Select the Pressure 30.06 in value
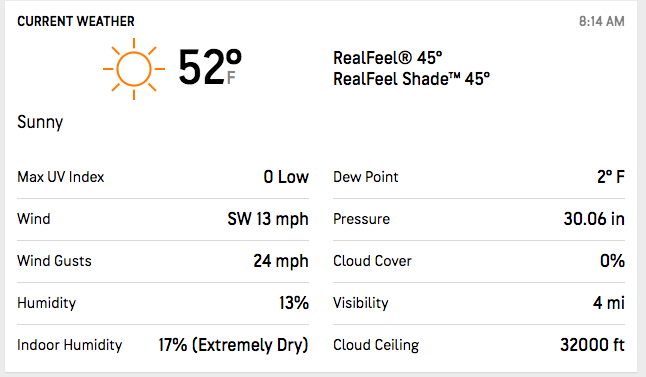646x377 pixels. coord(594,219)
